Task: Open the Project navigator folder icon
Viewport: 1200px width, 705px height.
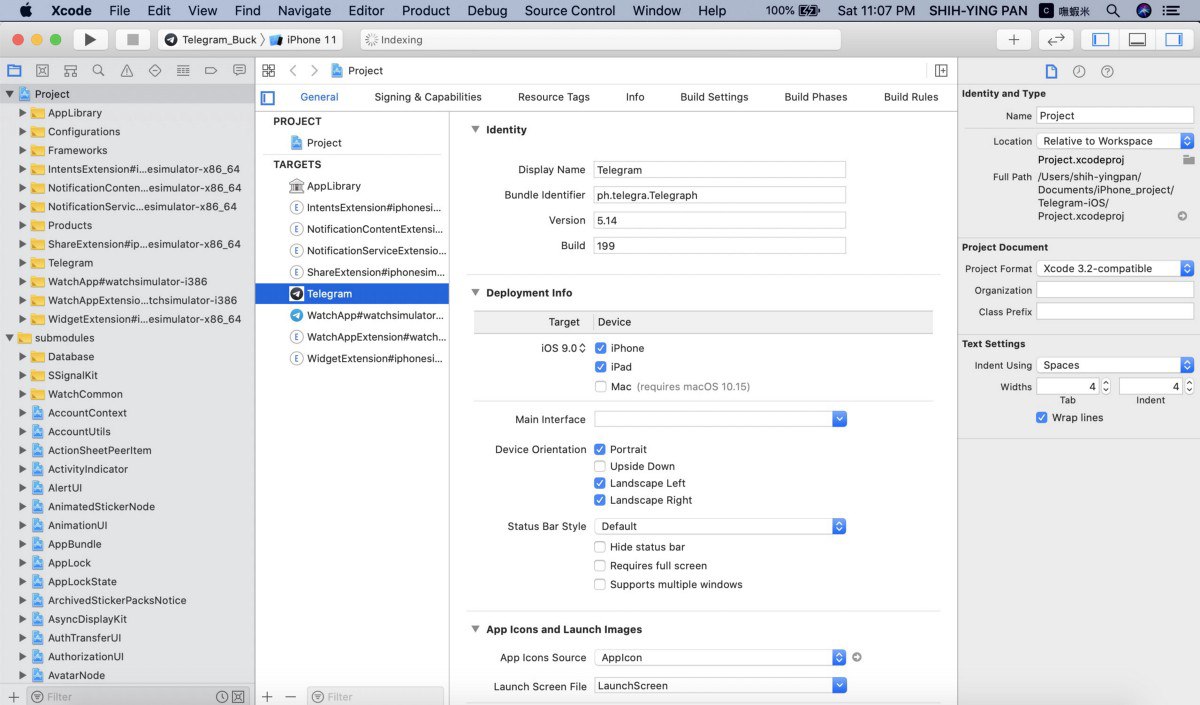Action: [x=14, y=71]
